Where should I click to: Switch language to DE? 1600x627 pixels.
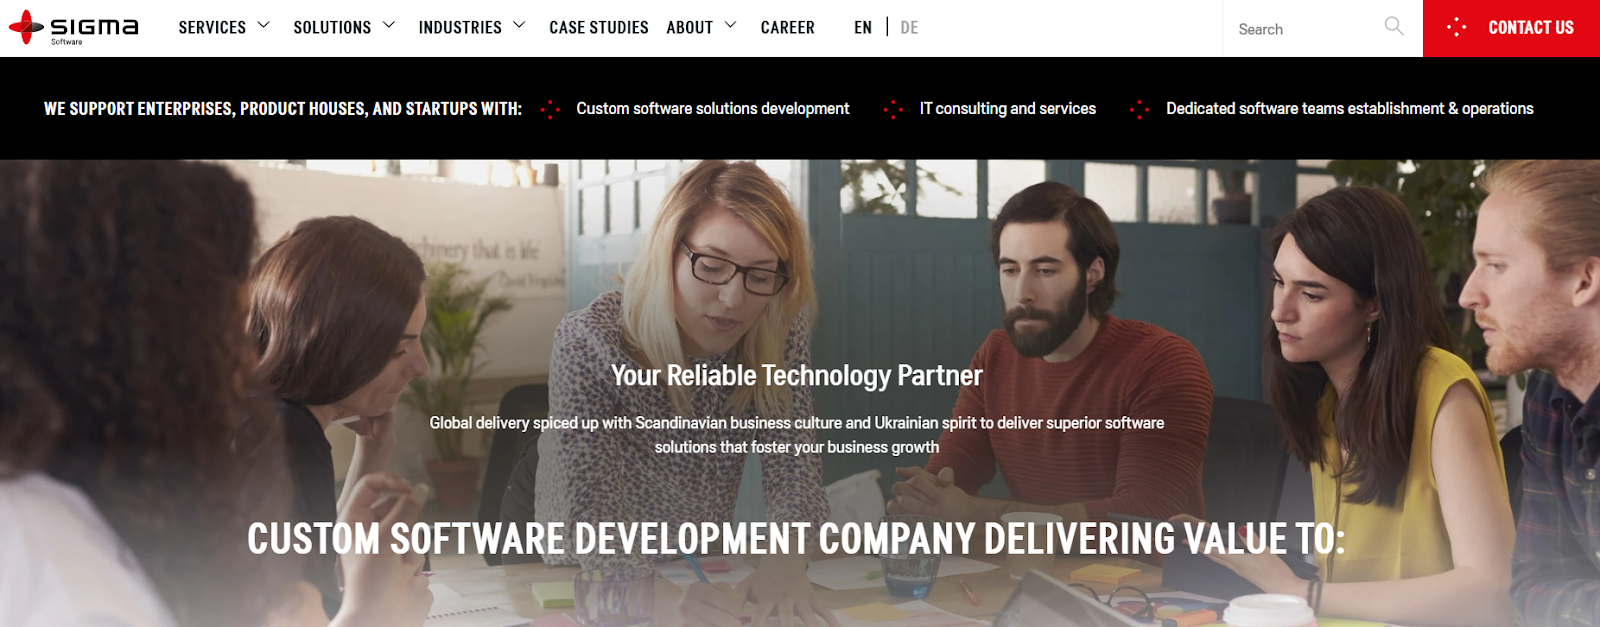point(909,28)
